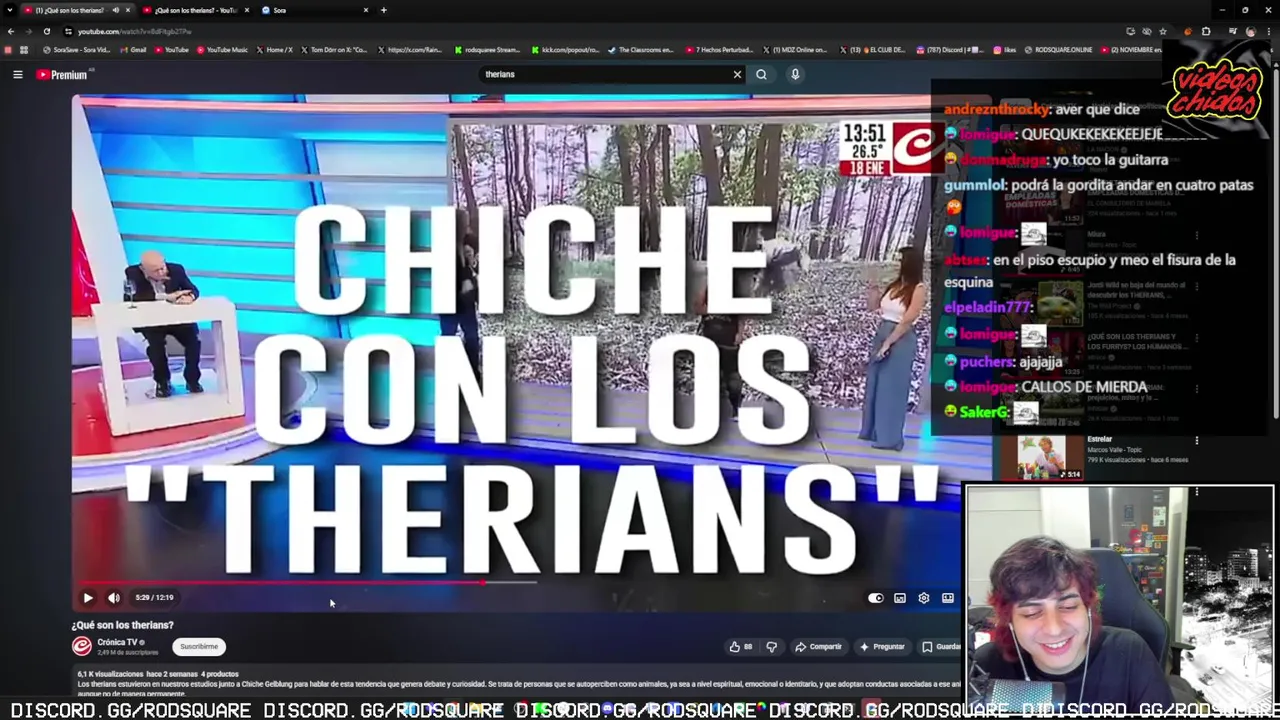Open the Crónica TV channel avatar
Screen dimensions: 1280x720
click(x=82, y=646)
